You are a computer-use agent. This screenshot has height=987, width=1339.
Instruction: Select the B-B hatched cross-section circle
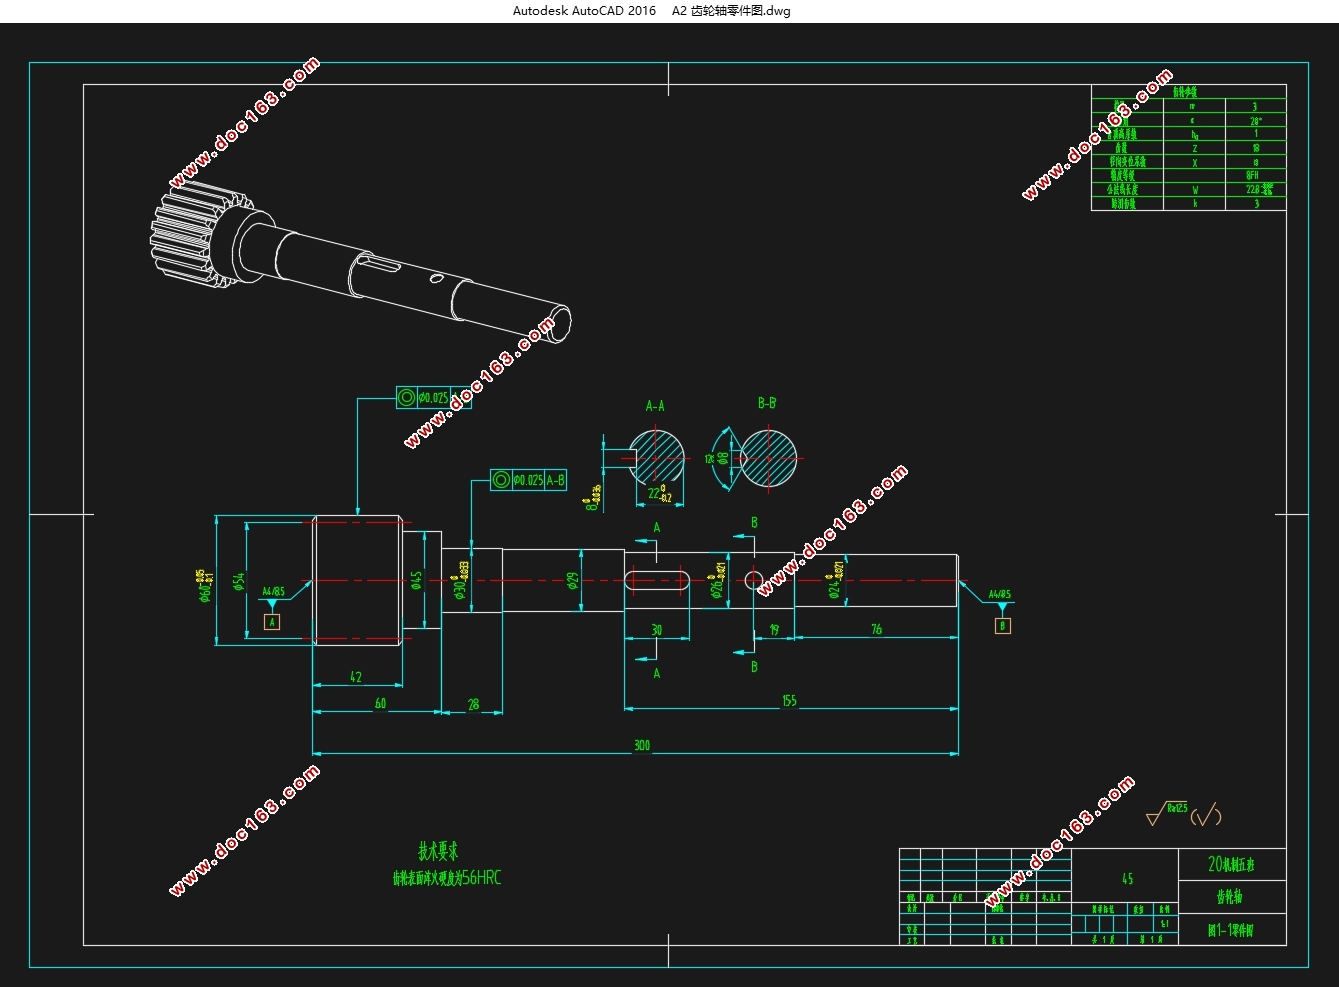[768, 458]
